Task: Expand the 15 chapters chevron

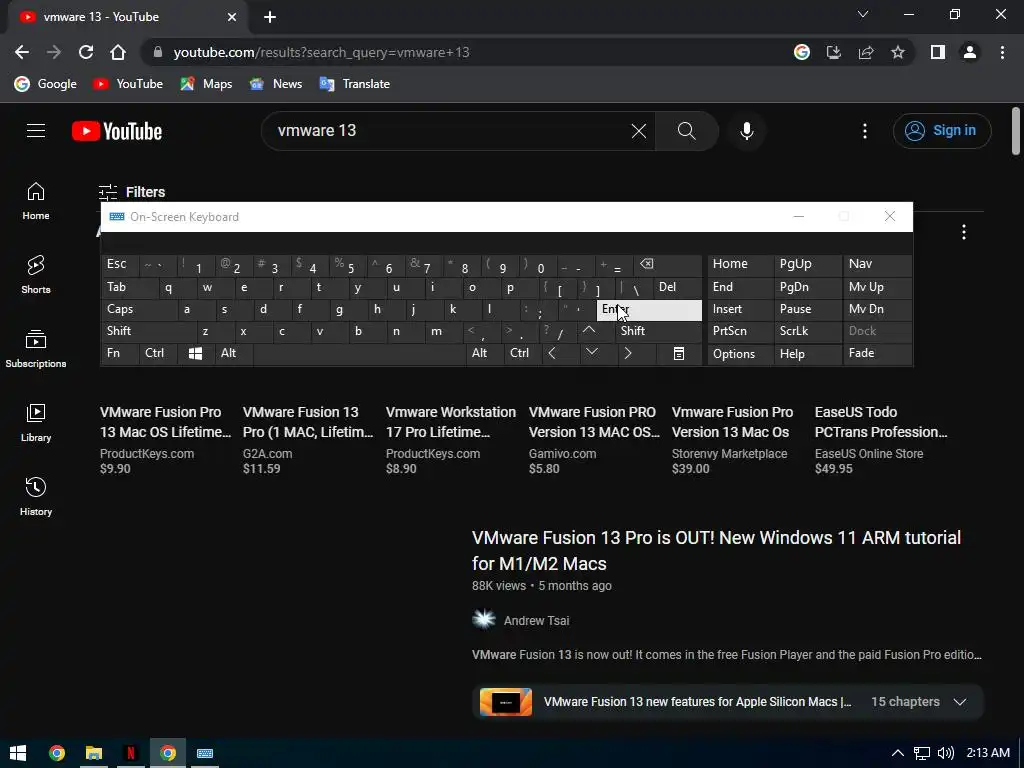Action: point(959,702)
